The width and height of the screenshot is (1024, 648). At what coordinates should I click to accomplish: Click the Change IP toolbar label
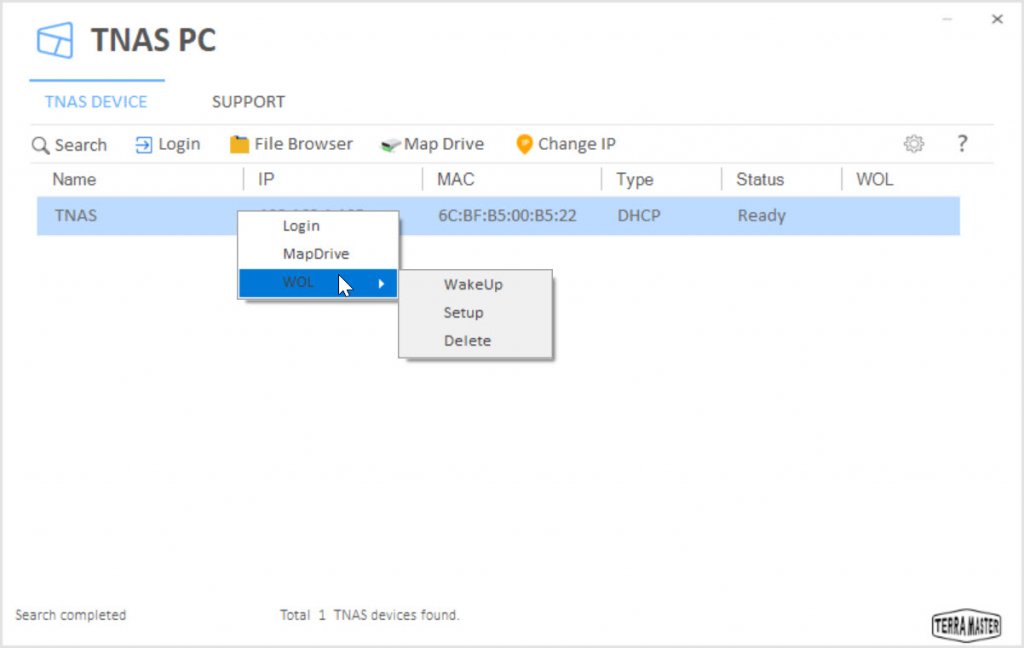(577, 144)
